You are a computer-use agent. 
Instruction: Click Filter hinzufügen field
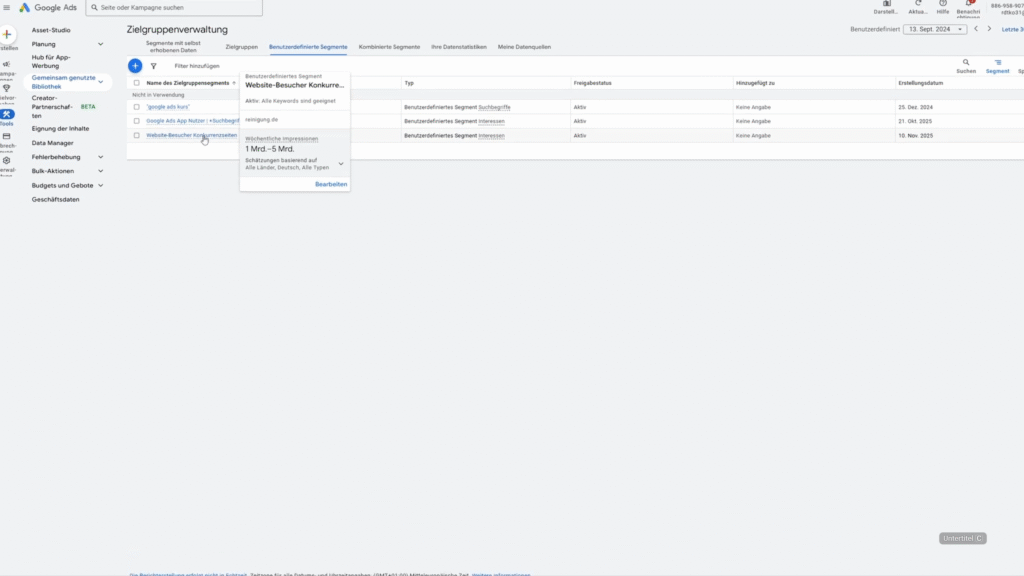(x=197, y=66)
